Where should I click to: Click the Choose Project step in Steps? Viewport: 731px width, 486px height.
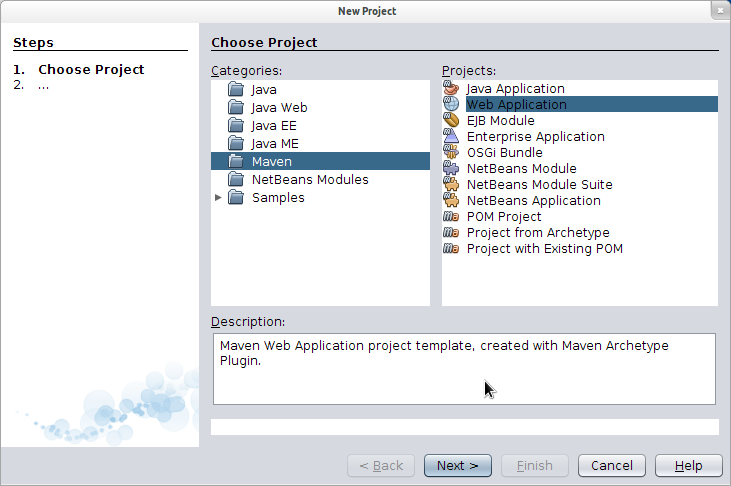point(91,69)
